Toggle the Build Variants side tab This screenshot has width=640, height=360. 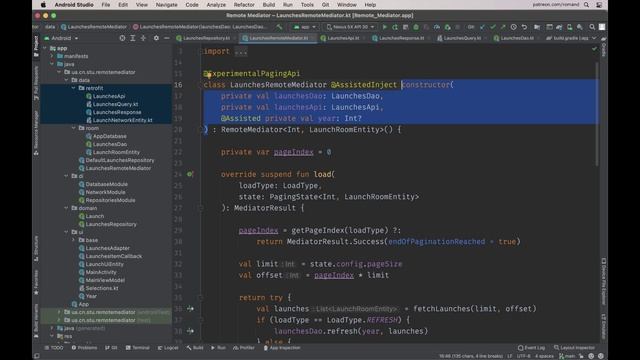pyautogui.click(x=36, y=321)
